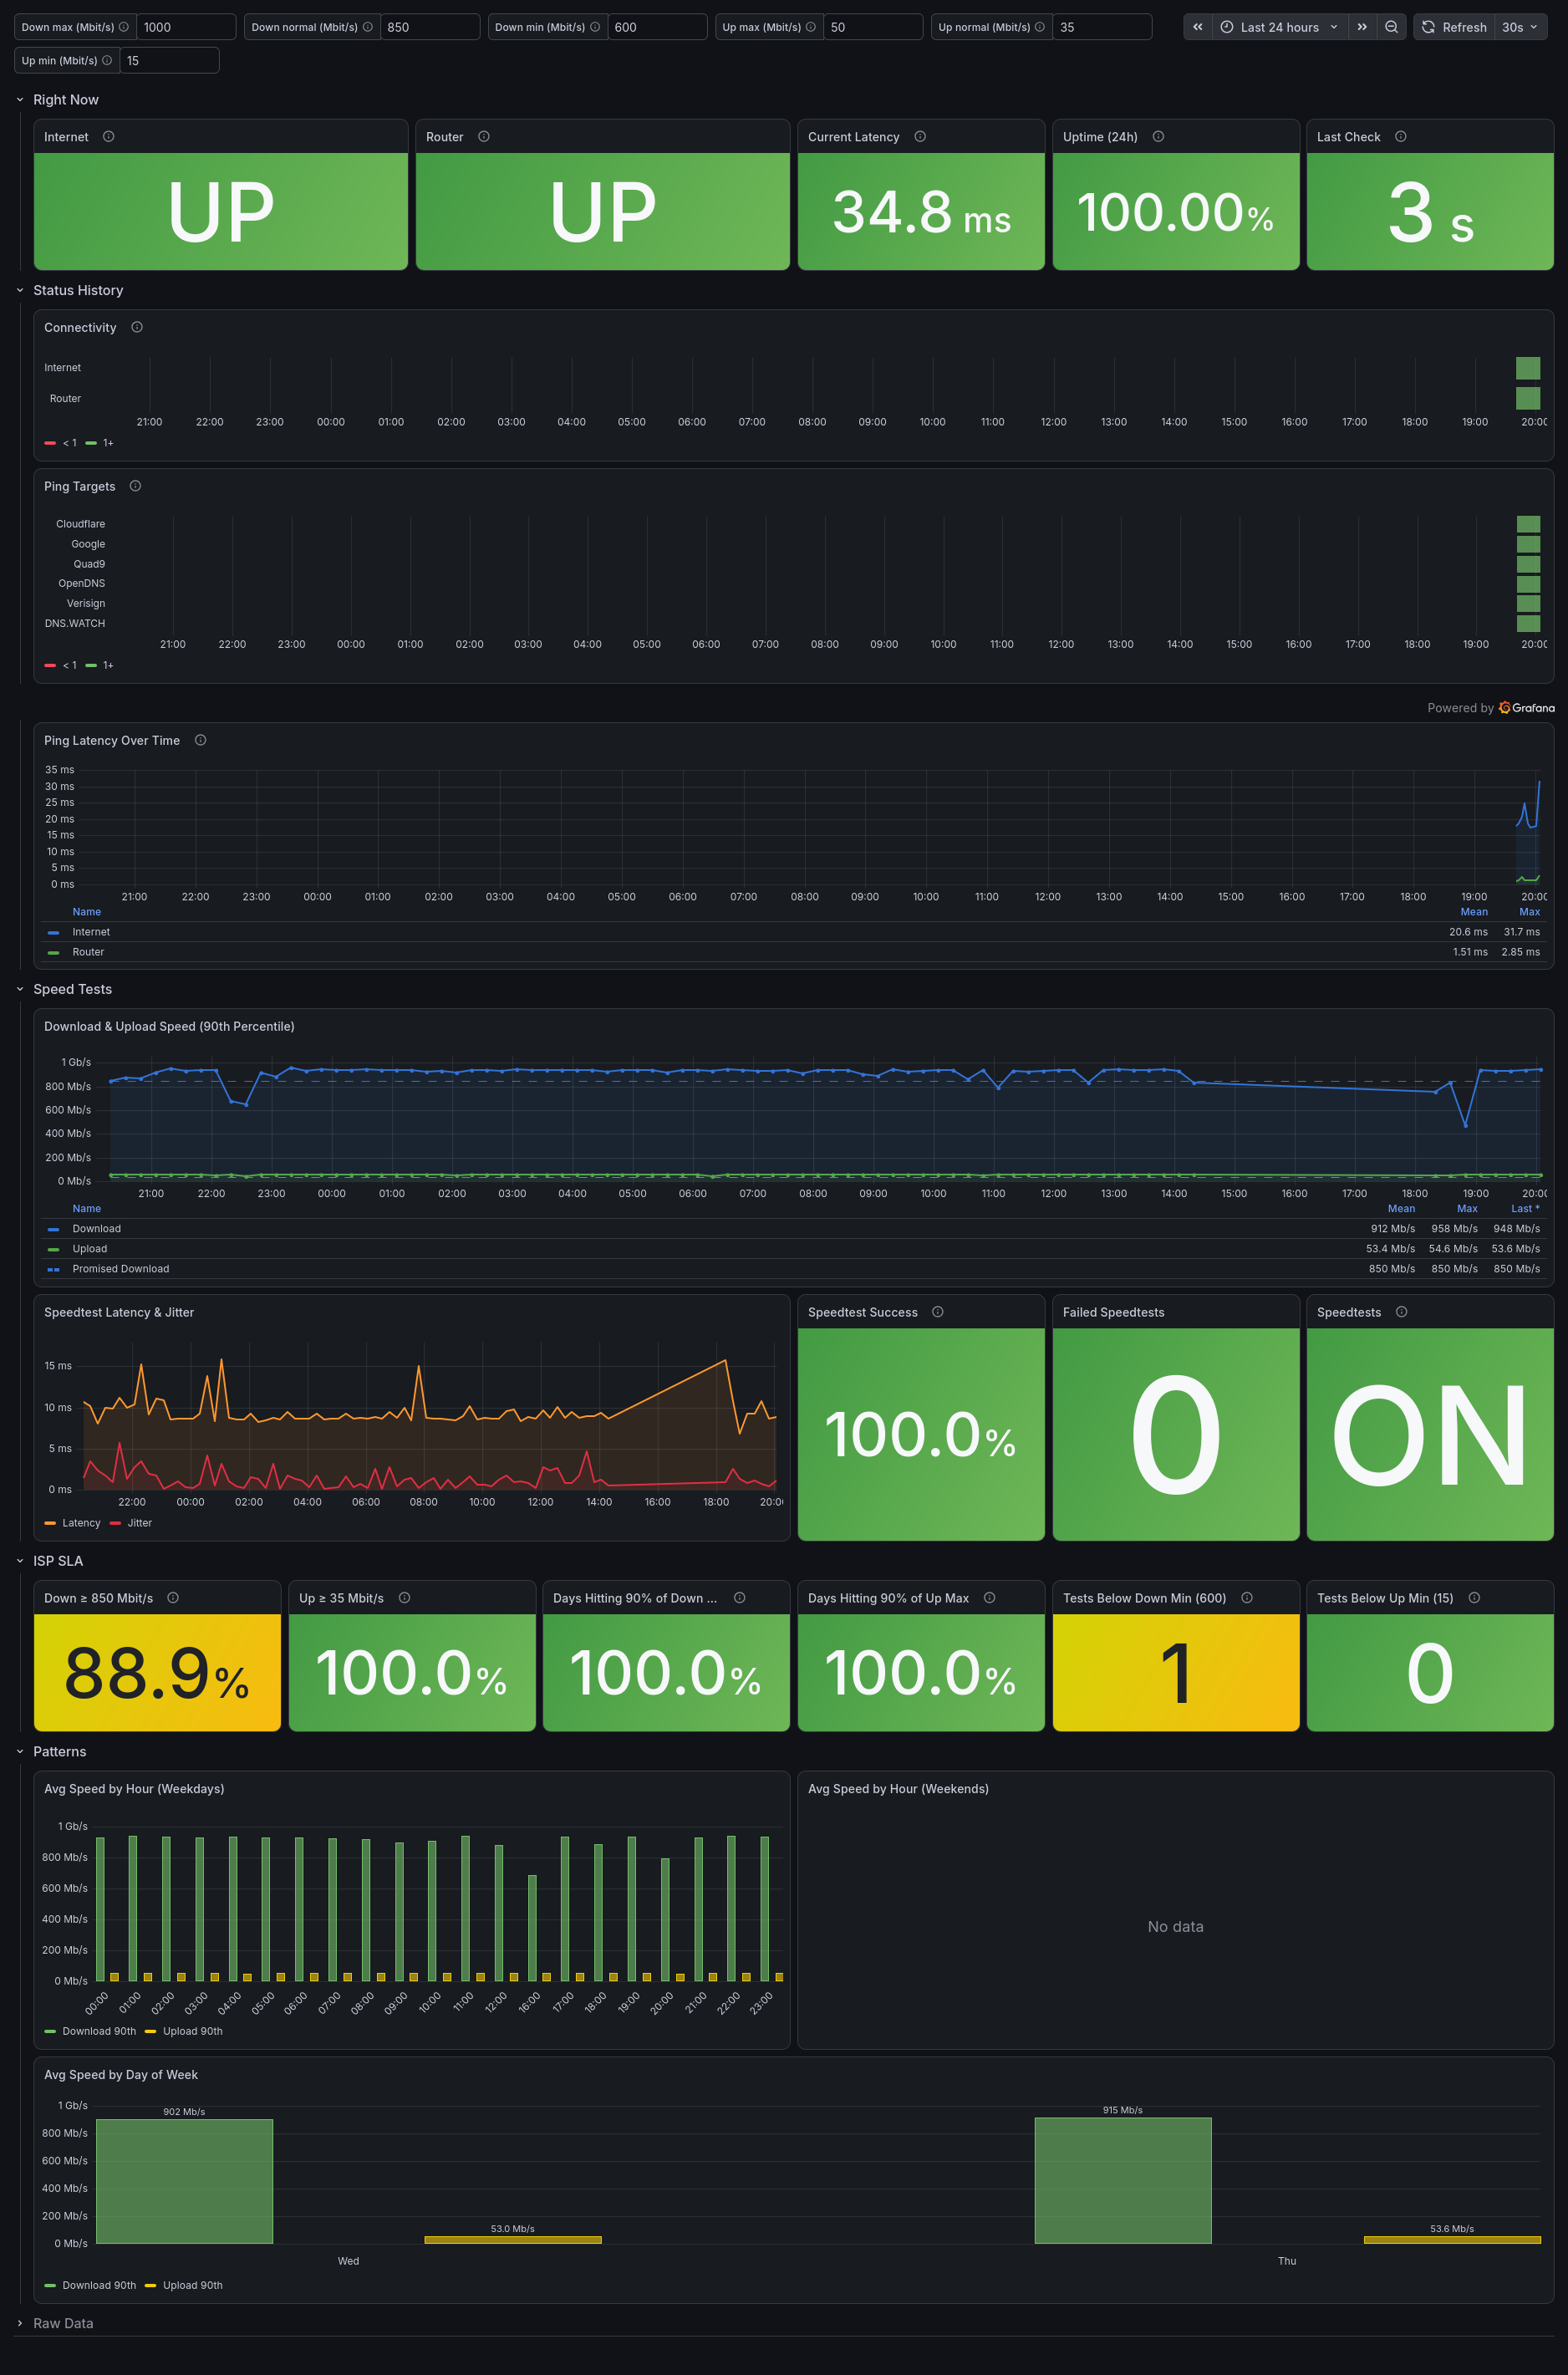Open info icon on Speedtest Success panel

938,1312
